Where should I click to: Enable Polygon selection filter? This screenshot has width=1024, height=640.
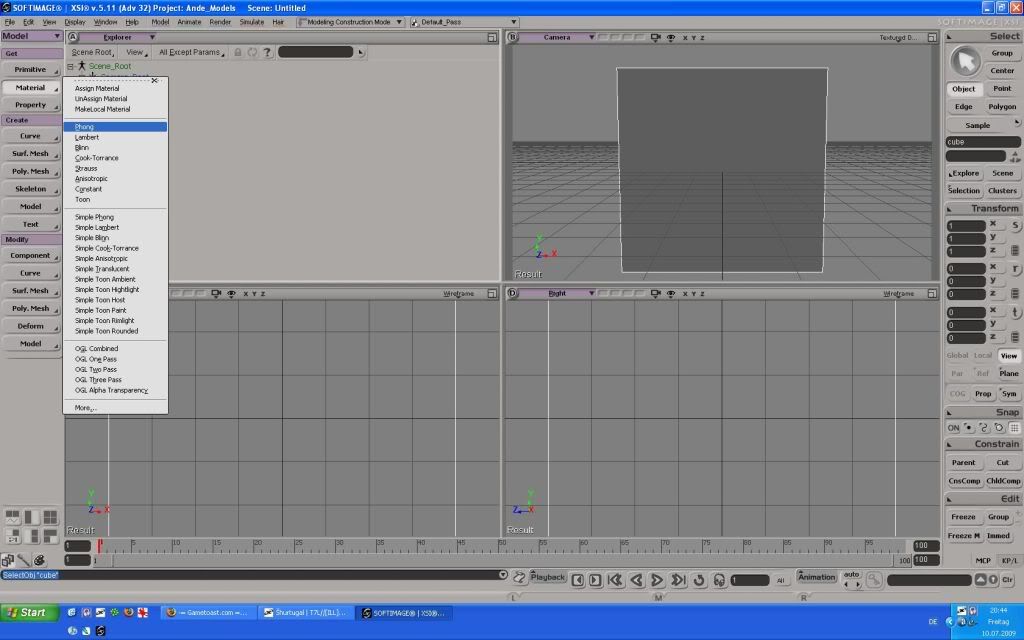pos(1002,106)
